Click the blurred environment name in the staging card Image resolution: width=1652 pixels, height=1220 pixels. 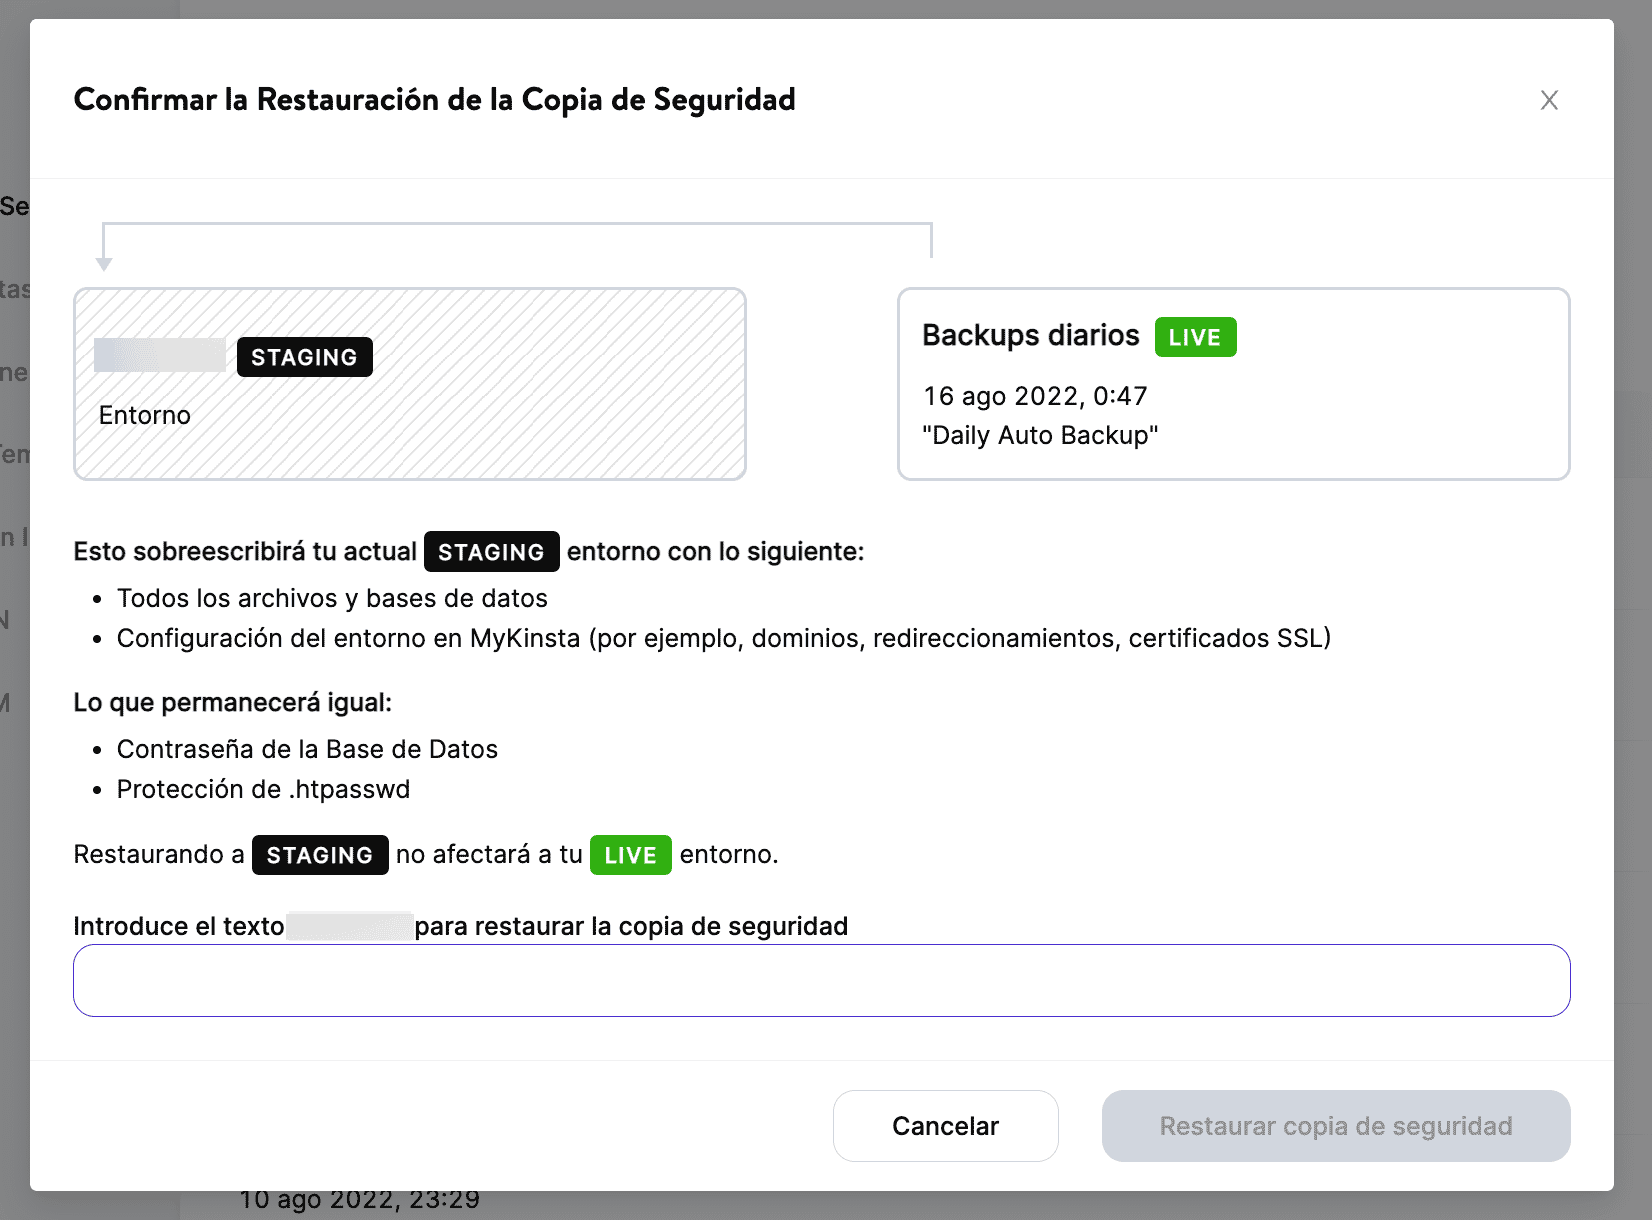(x=160, y=356)
